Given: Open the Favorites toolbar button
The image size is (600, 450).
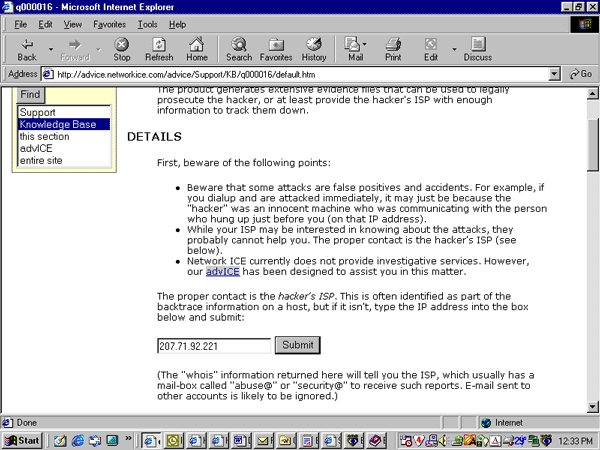Looking at the screenshot, I should pyautogui.click(x=276, y=49).
